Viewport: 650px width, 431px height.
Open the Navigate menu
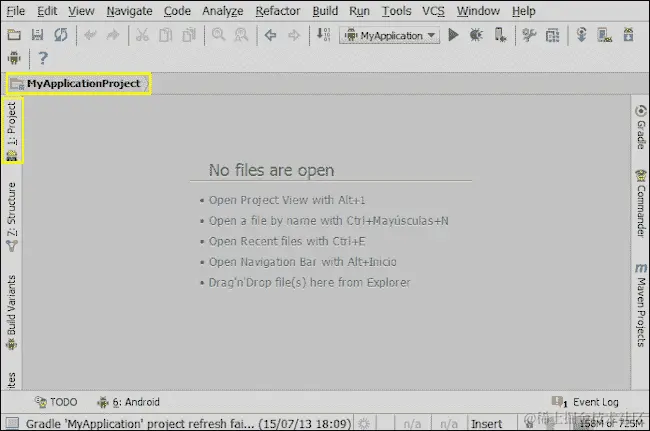(129, 11)
